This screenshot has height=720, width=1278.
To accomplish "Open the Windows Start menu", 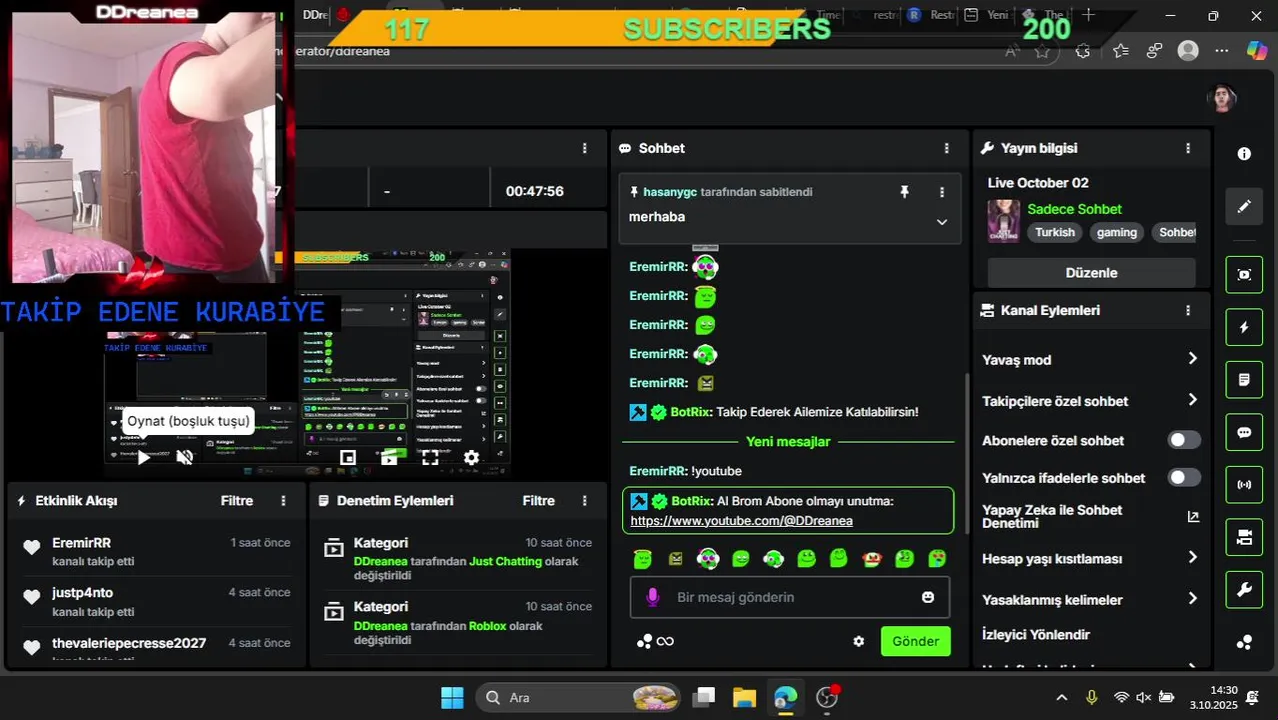I will pos(452,697).
